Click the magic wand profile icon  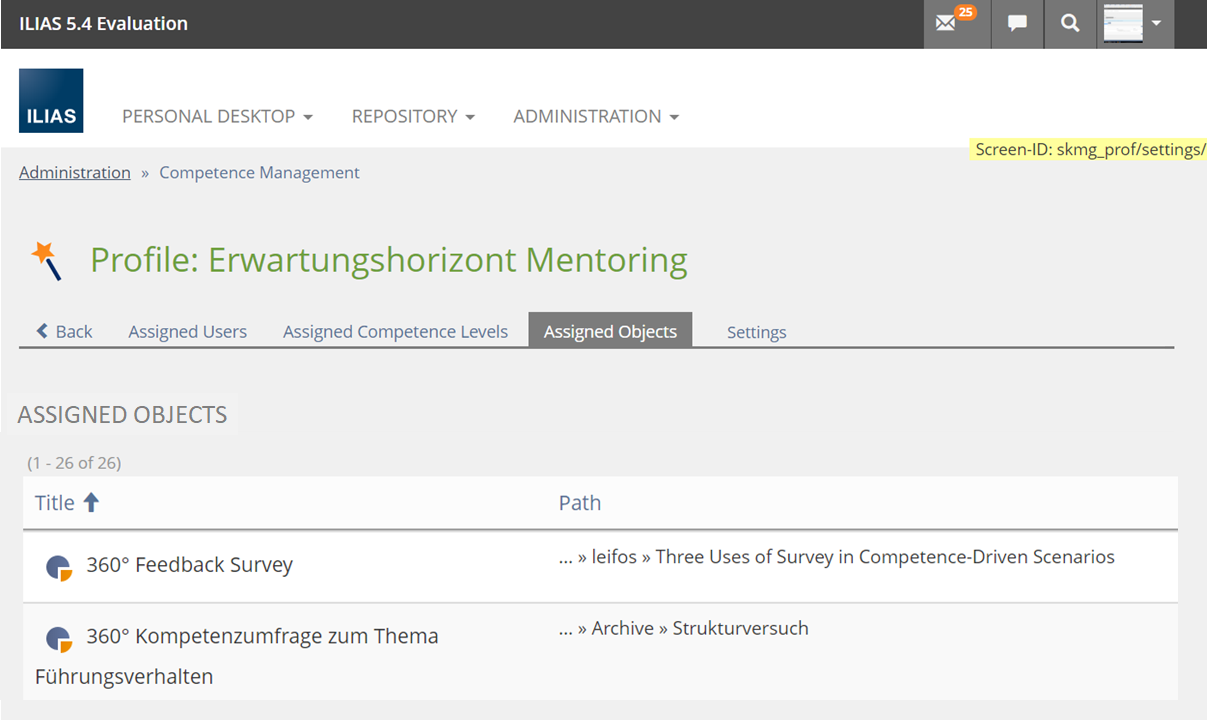tap(47, 260)
